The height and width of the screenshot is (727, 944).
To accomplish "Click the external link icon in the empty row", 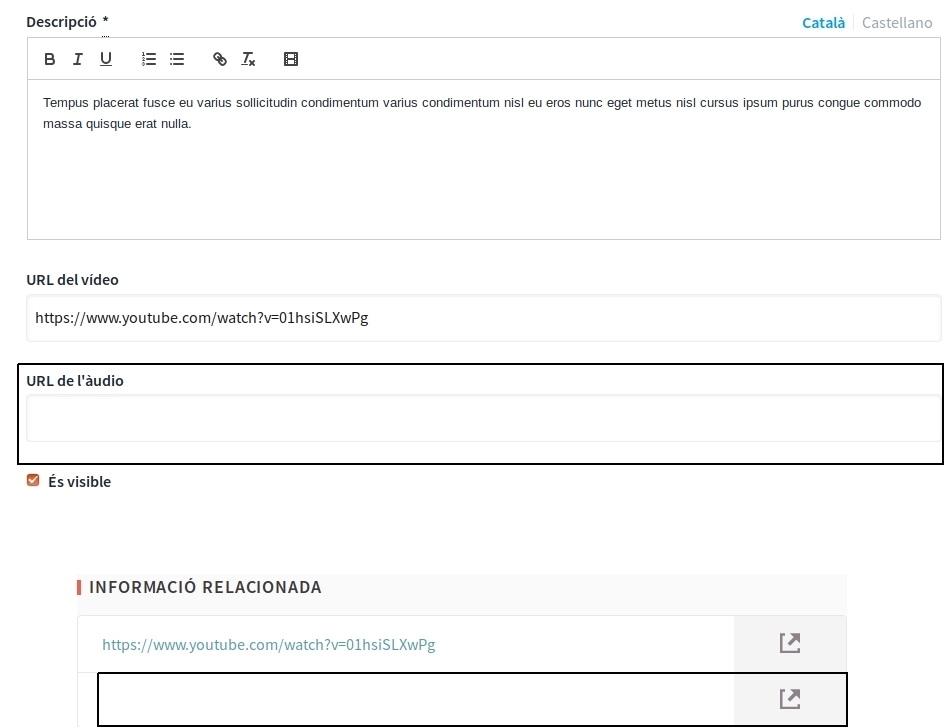I will click(789, 699).
